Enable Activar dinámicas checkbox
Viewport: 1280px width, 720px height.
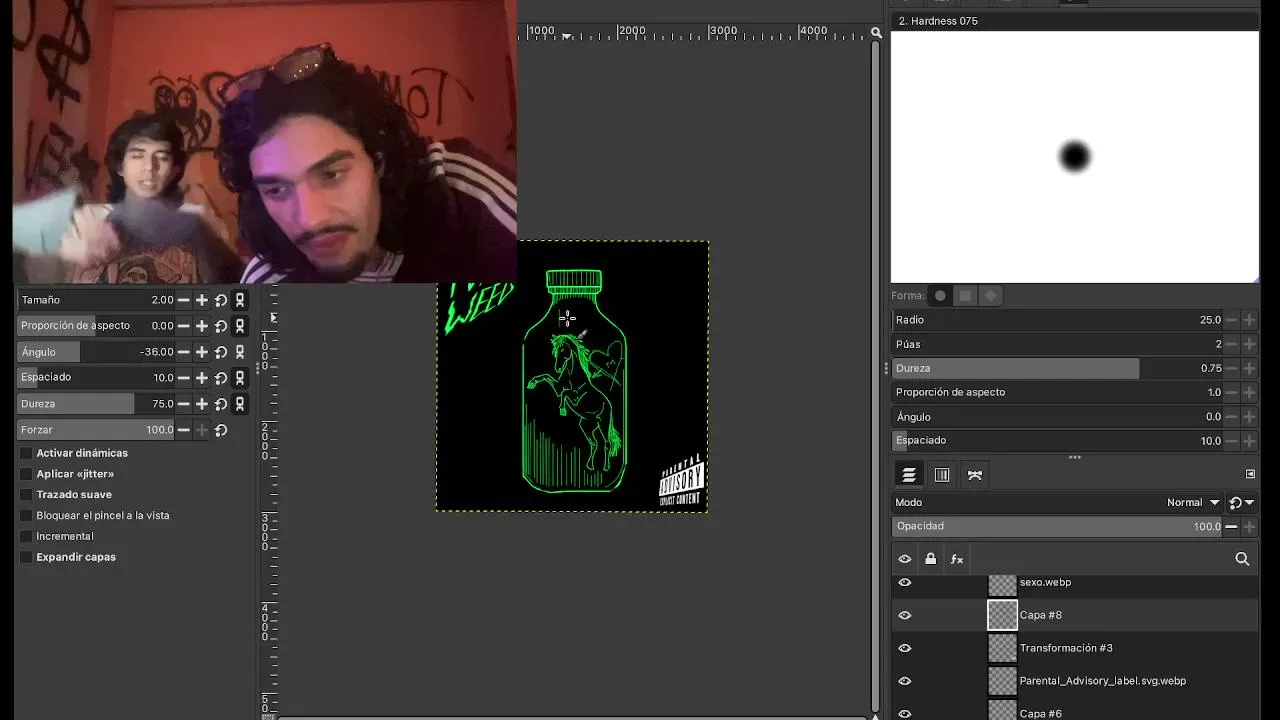point(27,453)
